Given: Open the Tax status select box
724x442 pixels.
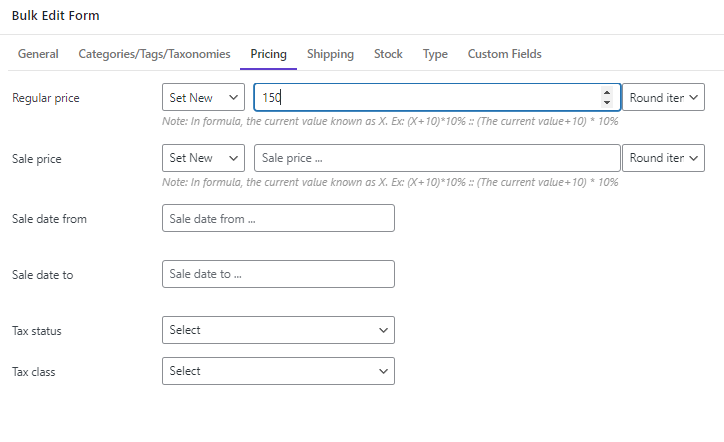Looking at the screenshot, I should coord(278,330).
